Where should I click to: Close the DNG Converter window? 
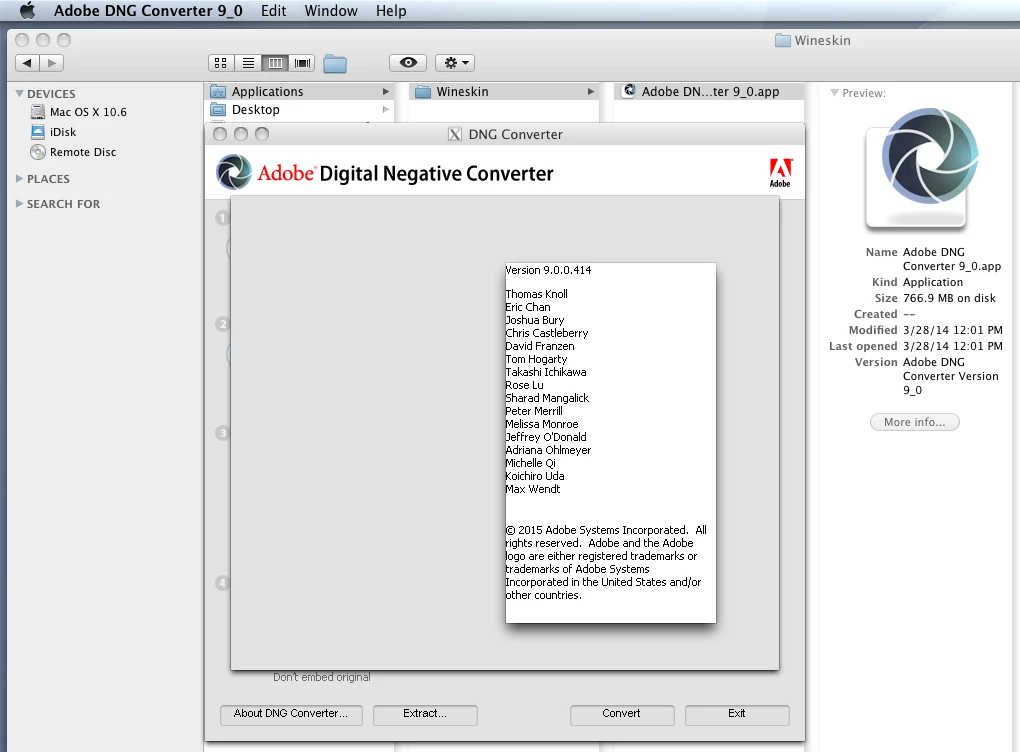220,134
